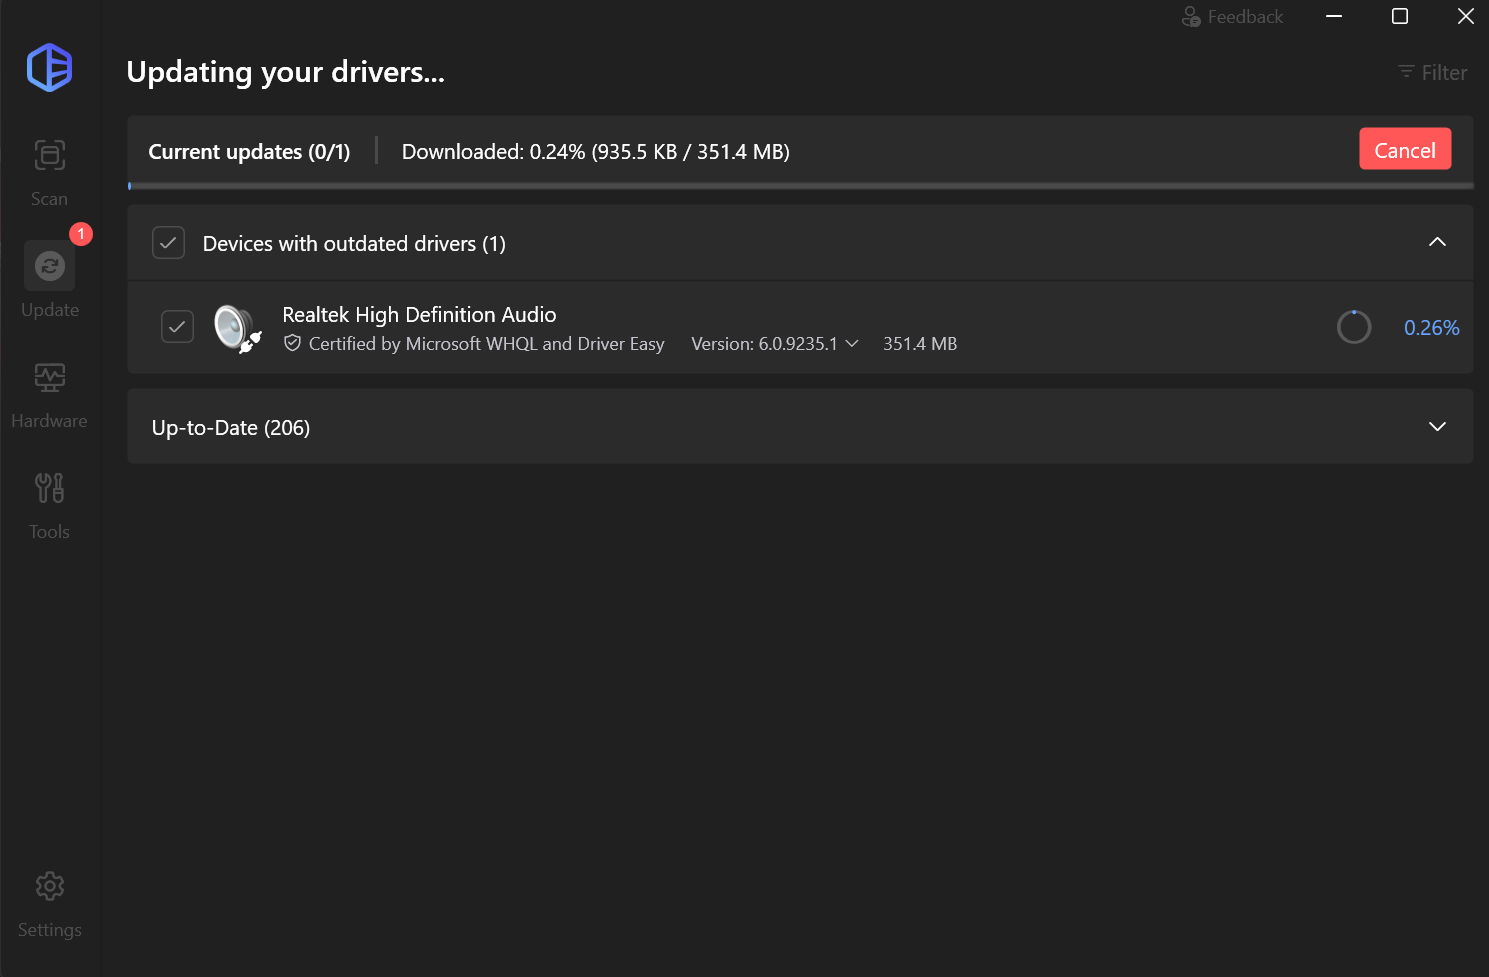Click the Realtek High Definition Audio name
1489x977 pixels.
click(x=419, y=315)
